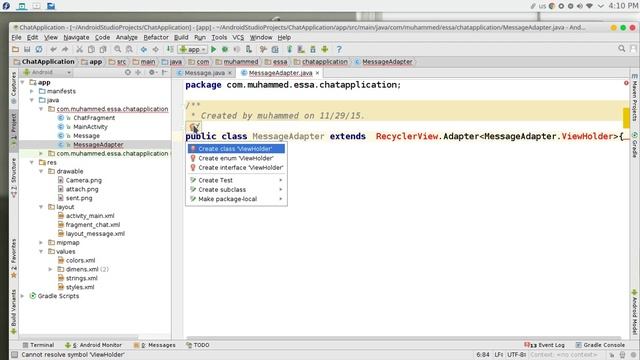Viewport: 640px width, 360px height.
Task: Click the Replace icon in toolbar
Action: (129, 49)
